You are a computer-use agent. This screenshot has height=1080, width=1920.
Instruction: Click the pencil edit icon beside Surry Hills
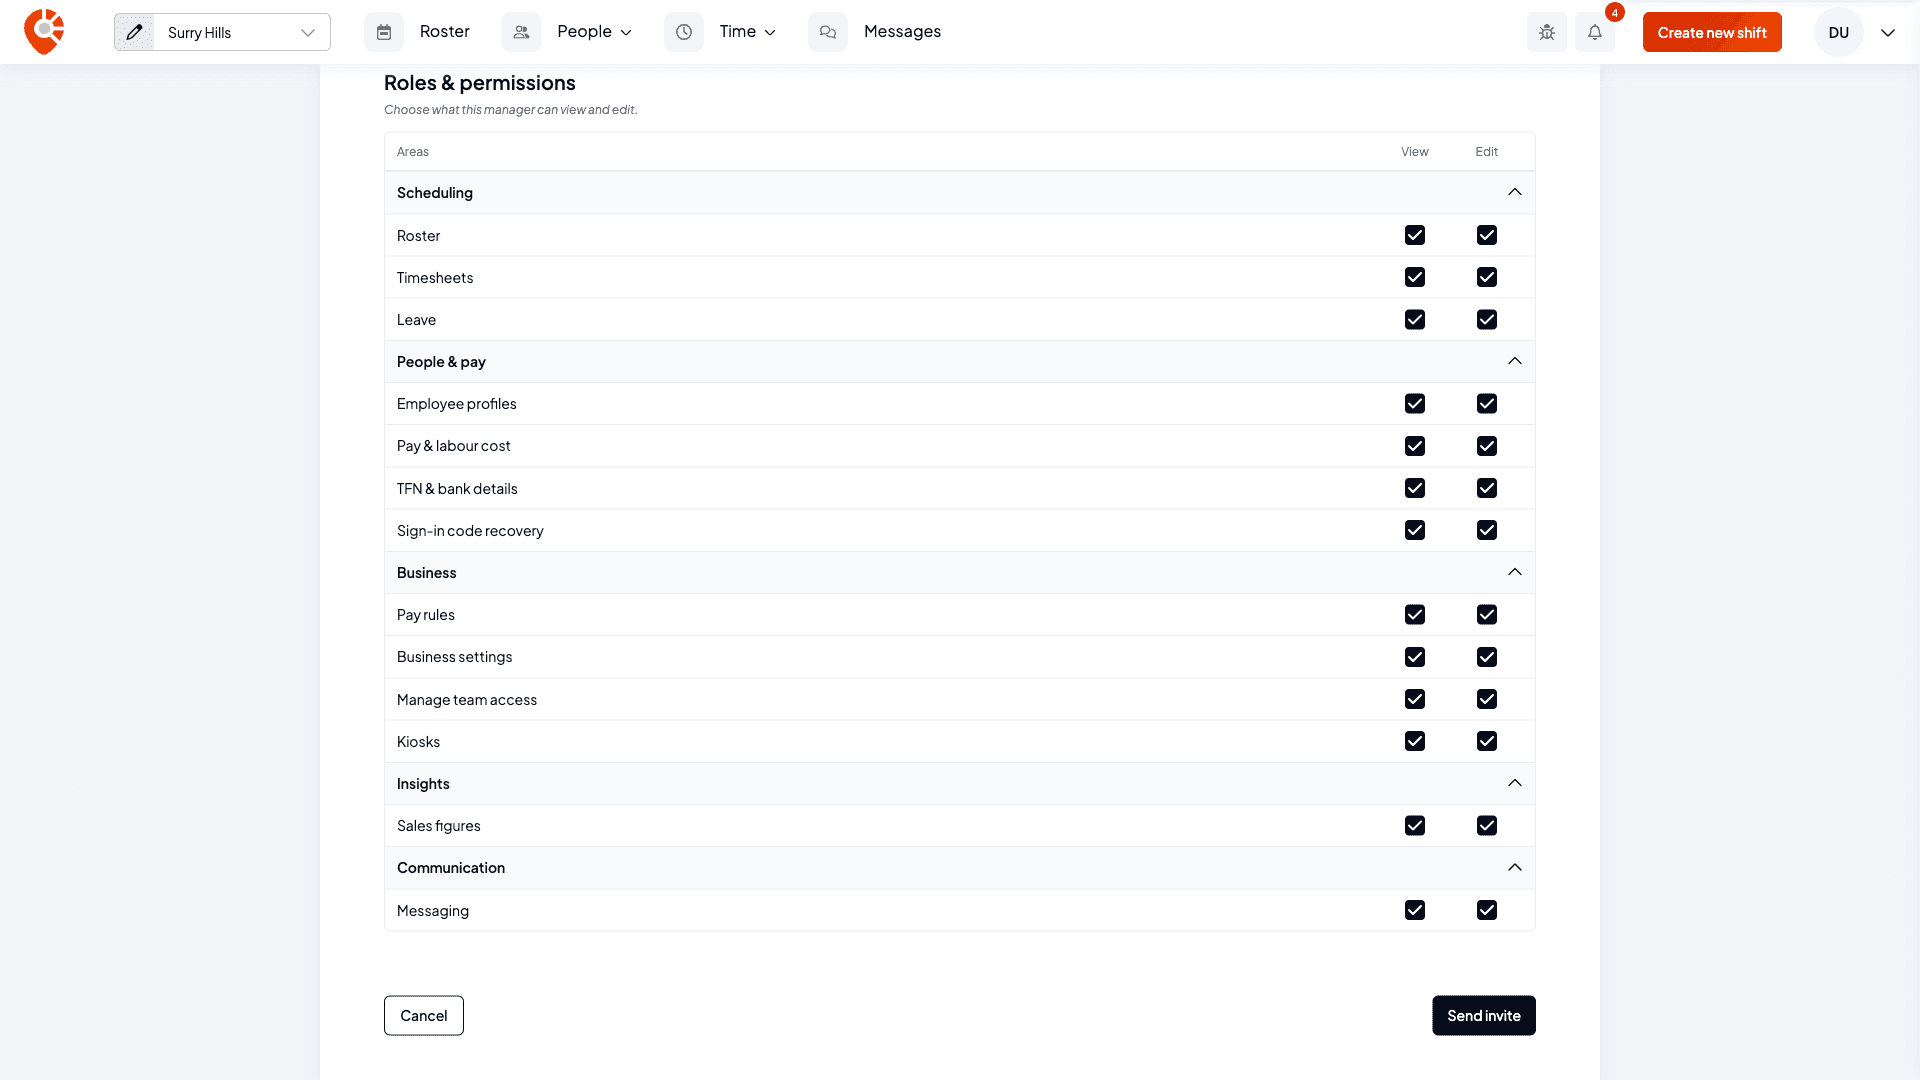click(x=134, y=32)
